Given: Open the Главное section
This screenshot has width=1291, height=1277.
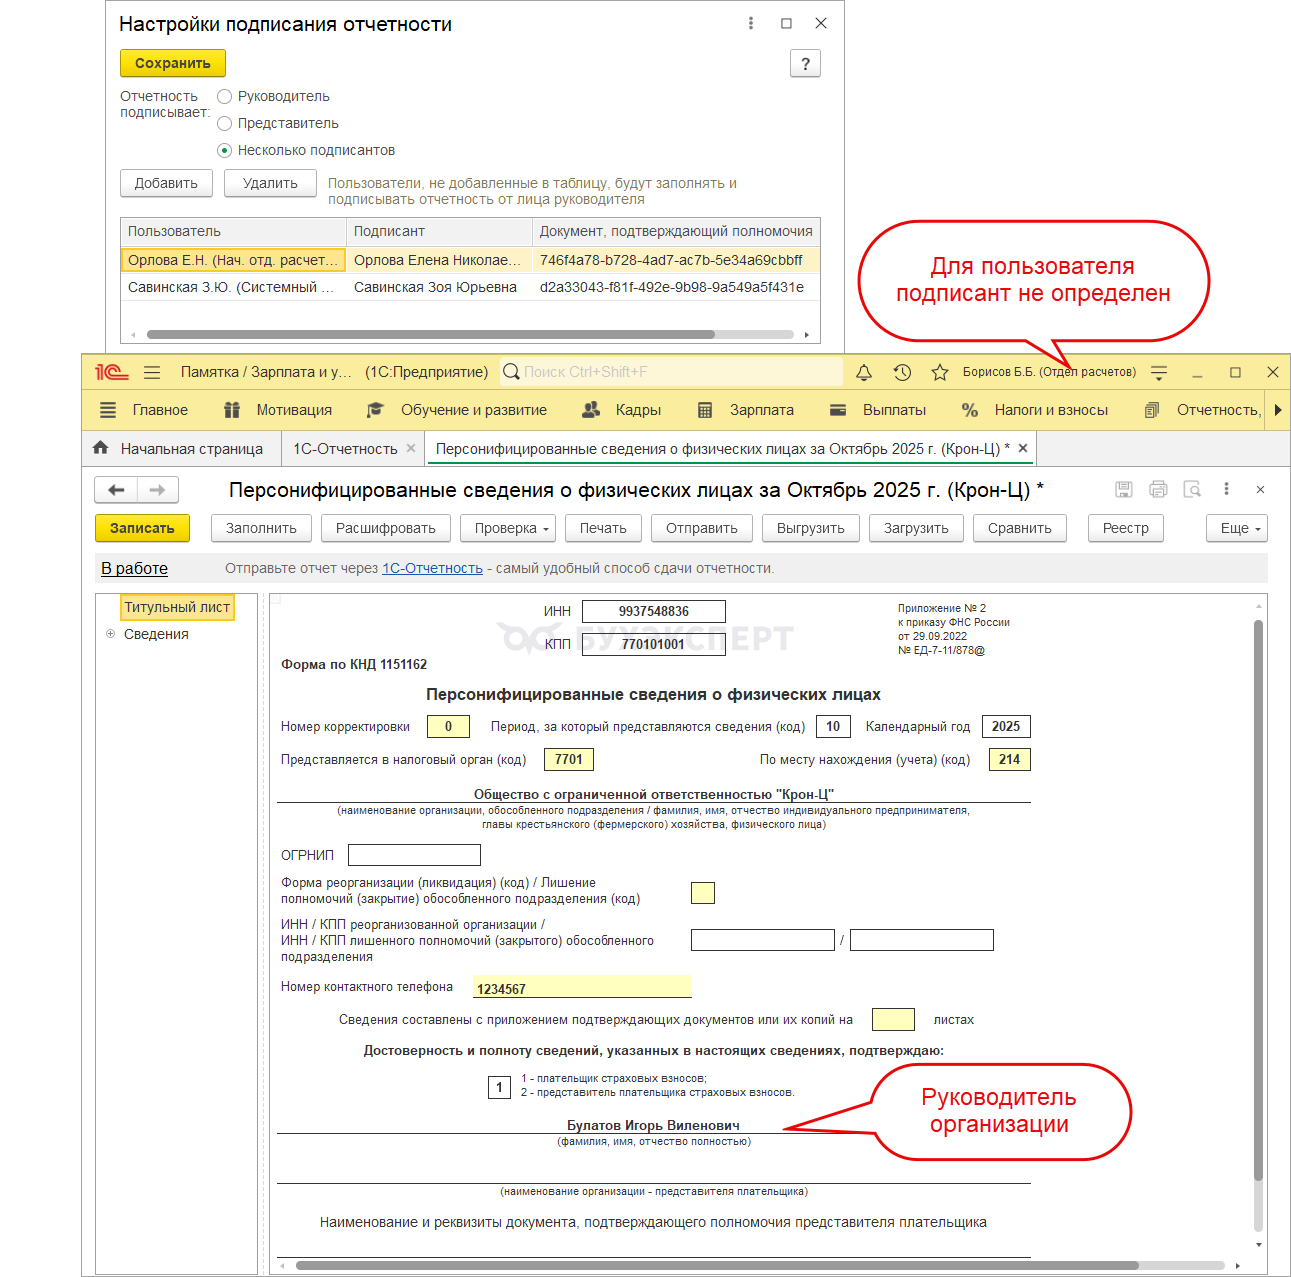Looking at the screenshot, I should [x=160, y=410].
